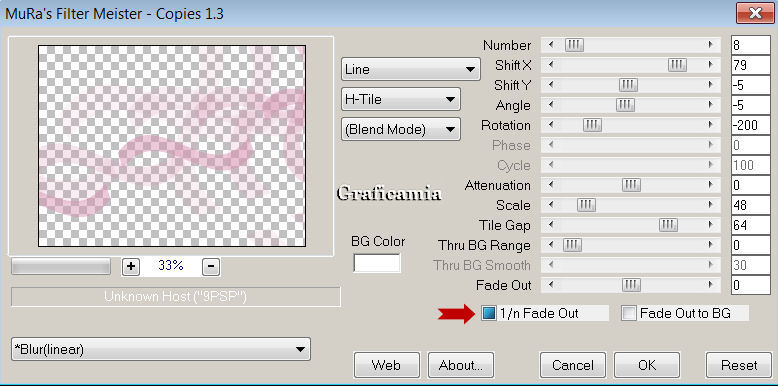Click the Rotation slider right arrow
The image size is (778, 386).
711,125
